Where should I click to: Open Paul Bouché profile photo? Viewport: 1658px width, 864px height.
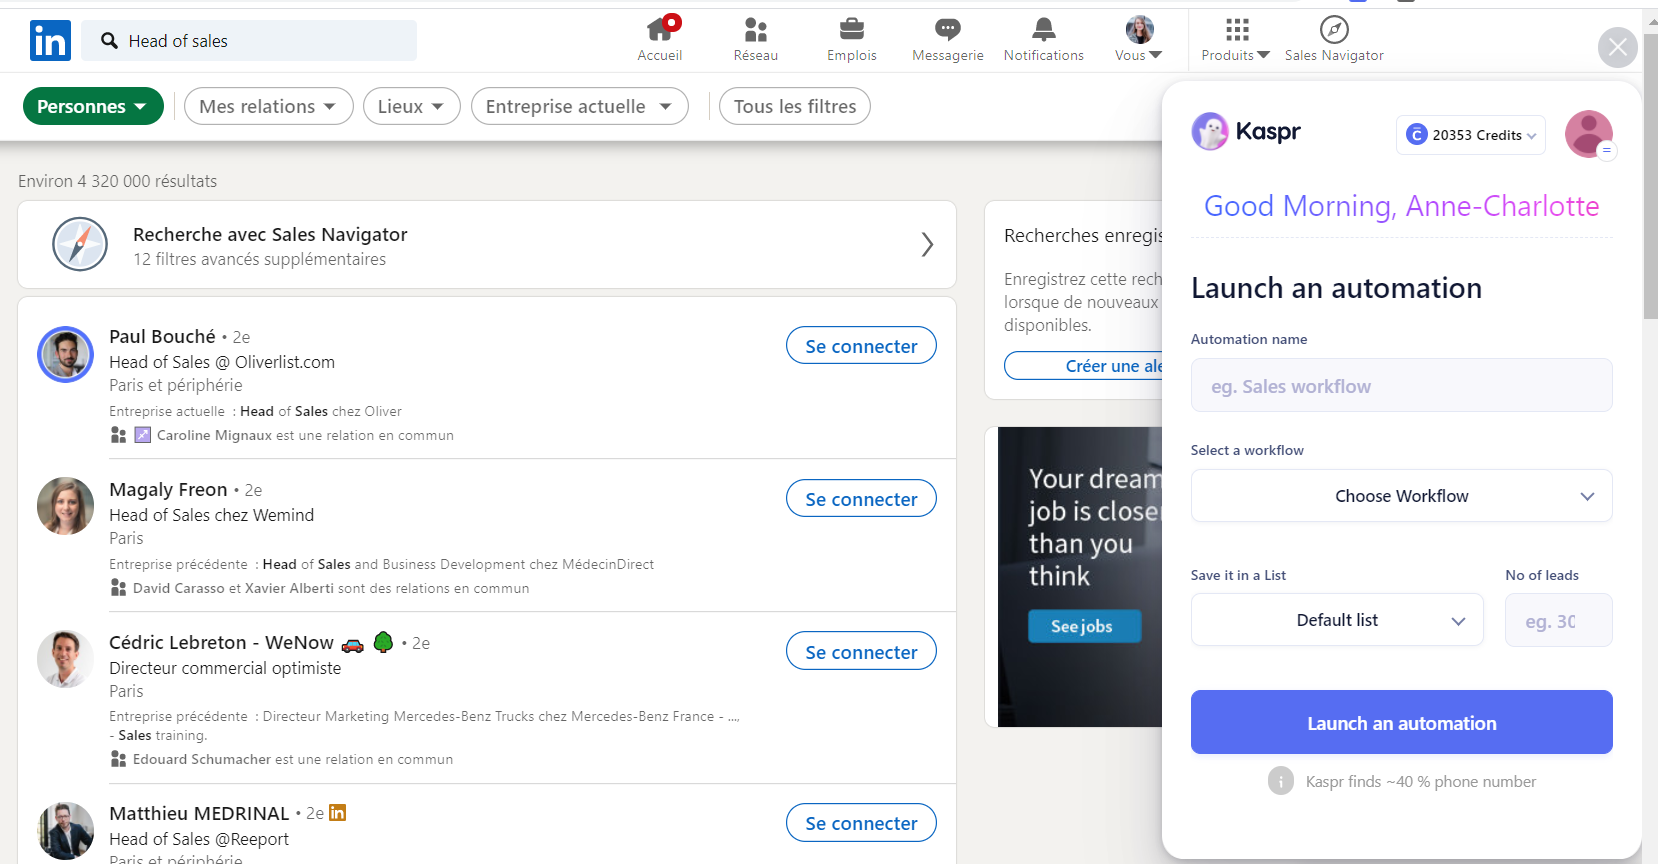tap(66, 354)
